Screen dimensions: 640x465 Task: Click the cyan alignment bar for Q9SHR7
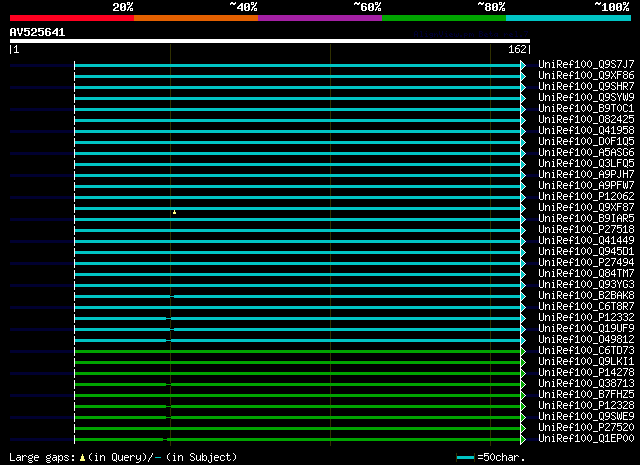click(298, 87)
